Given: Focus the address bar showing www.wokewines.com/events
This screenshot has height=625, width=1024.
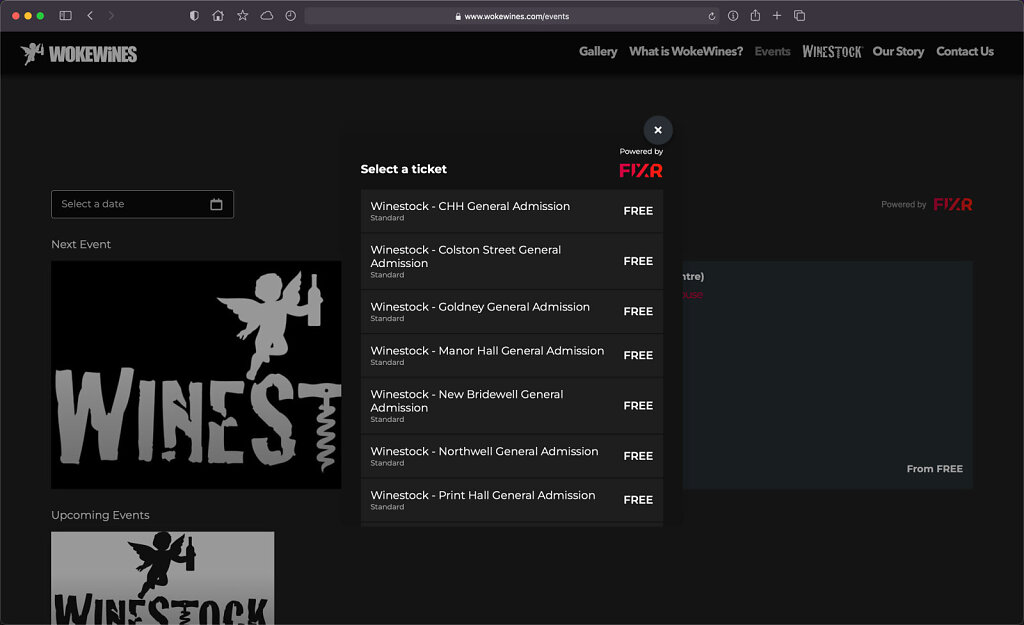Looking at the screenshot, I should pos(512,16).
